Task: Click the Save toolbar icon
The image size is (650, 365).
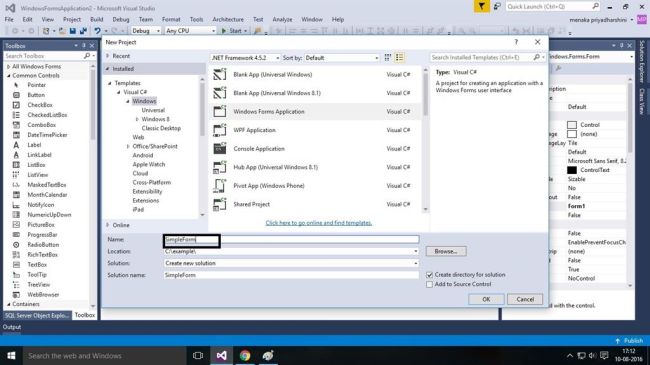Action: [73, 31]
